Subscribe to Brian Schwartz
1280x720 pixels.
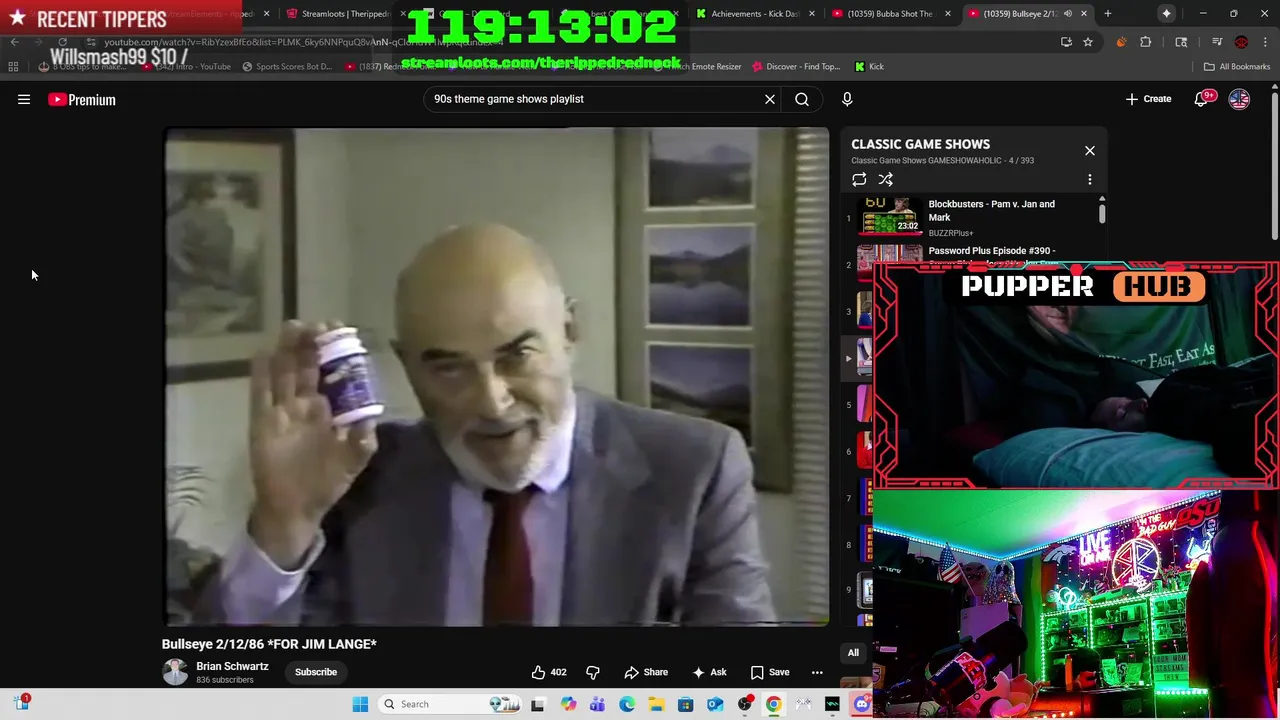(316, 672)
